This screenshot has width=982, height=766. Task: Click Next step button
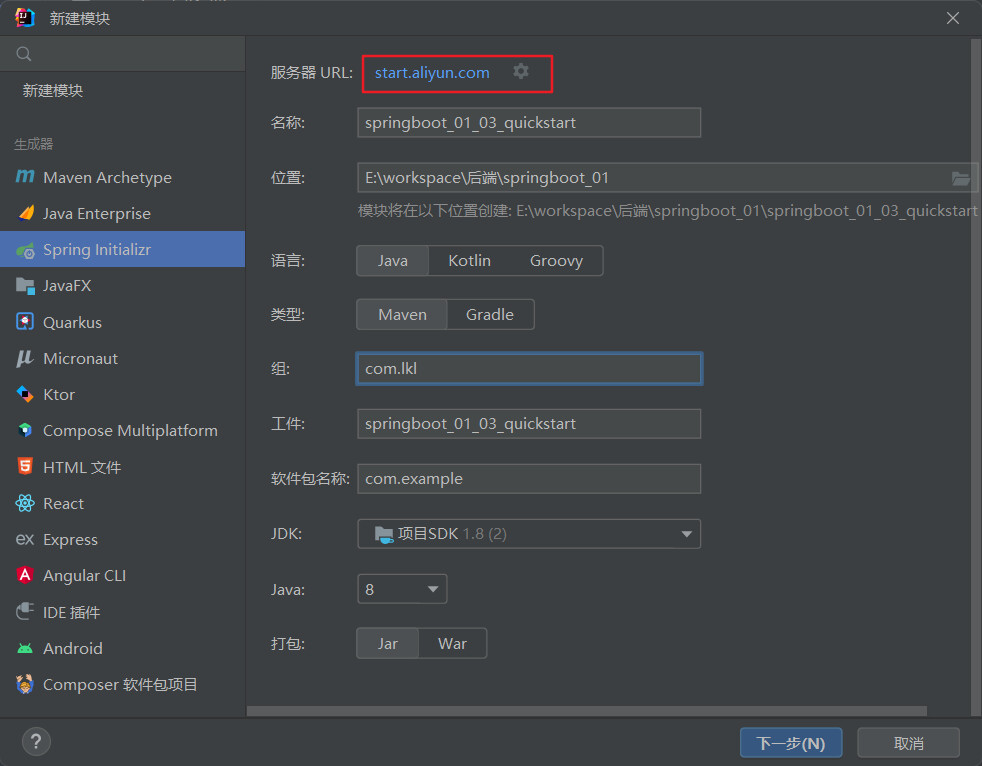coord(790,743)
